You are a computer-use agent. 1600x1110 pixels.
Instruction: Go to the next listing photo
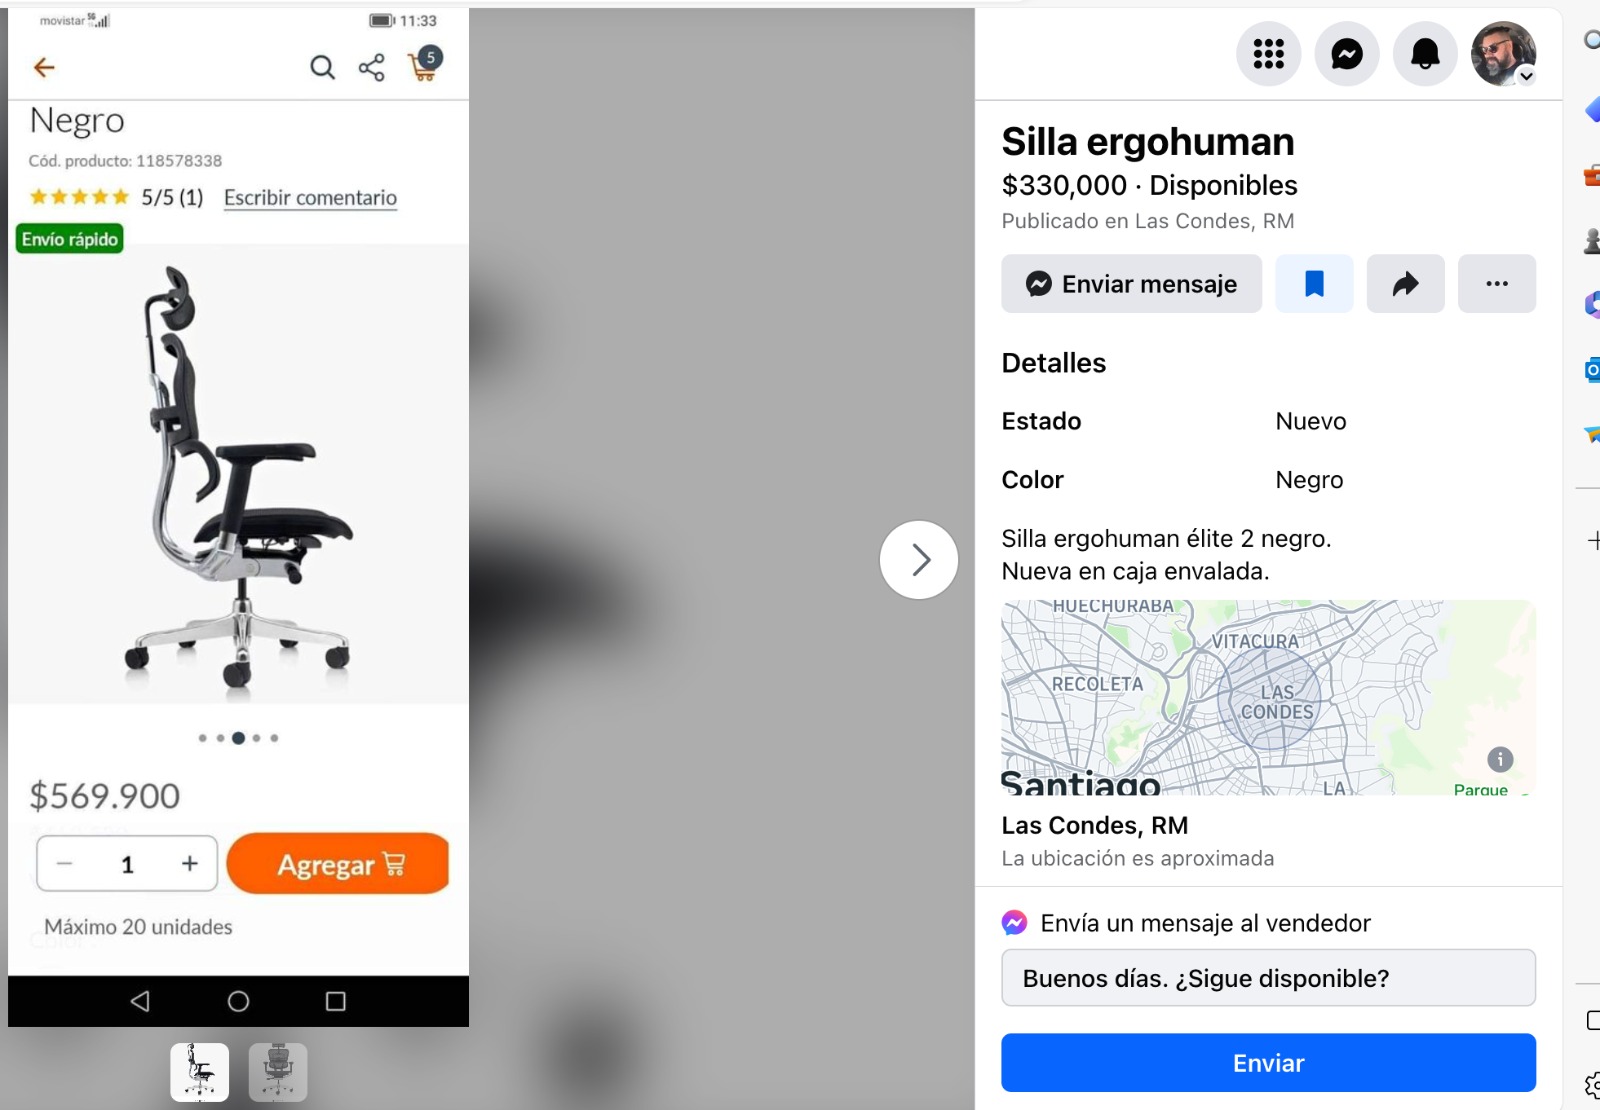tap(919, 560)
